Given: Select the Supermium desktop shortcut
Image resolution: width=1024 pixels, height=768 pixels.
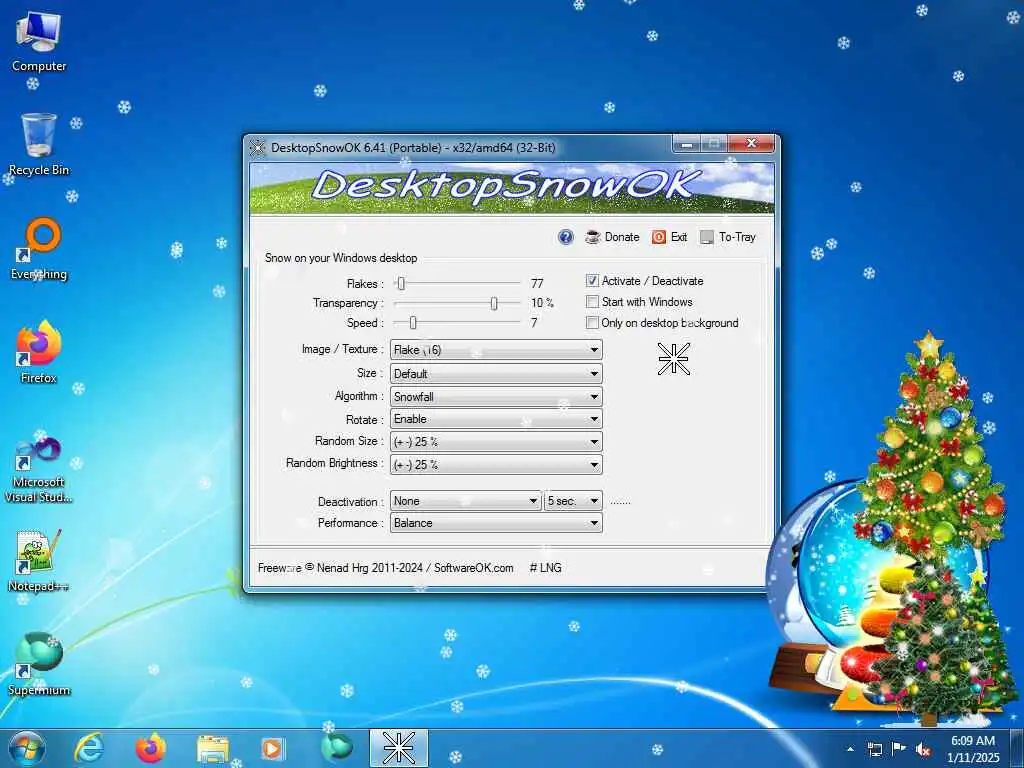Looking at the screenshot, I should click(39, 664).
